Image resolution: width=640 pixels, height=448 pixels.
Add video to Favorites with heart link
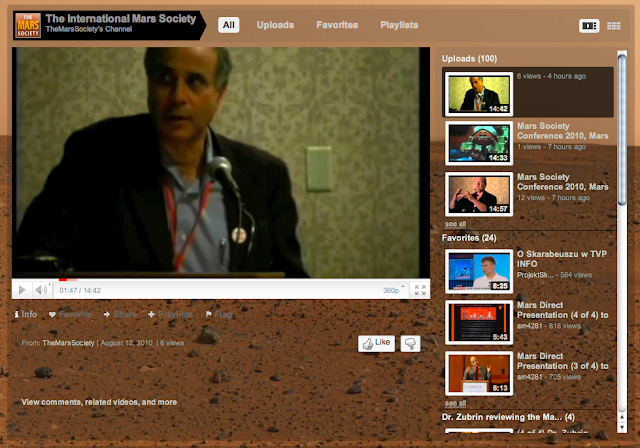70,314
